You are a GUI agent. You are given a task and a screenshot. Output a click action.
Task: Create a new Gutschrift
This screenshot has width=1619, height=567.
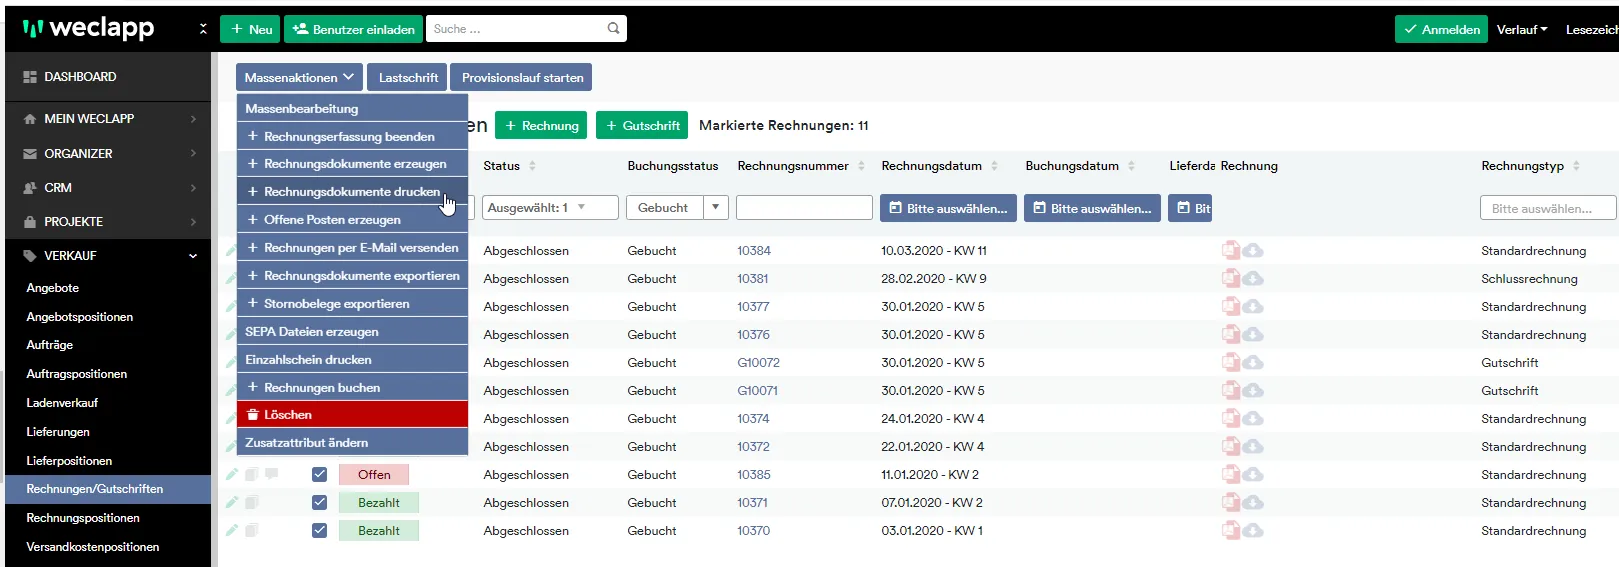[x=642, y=125]
